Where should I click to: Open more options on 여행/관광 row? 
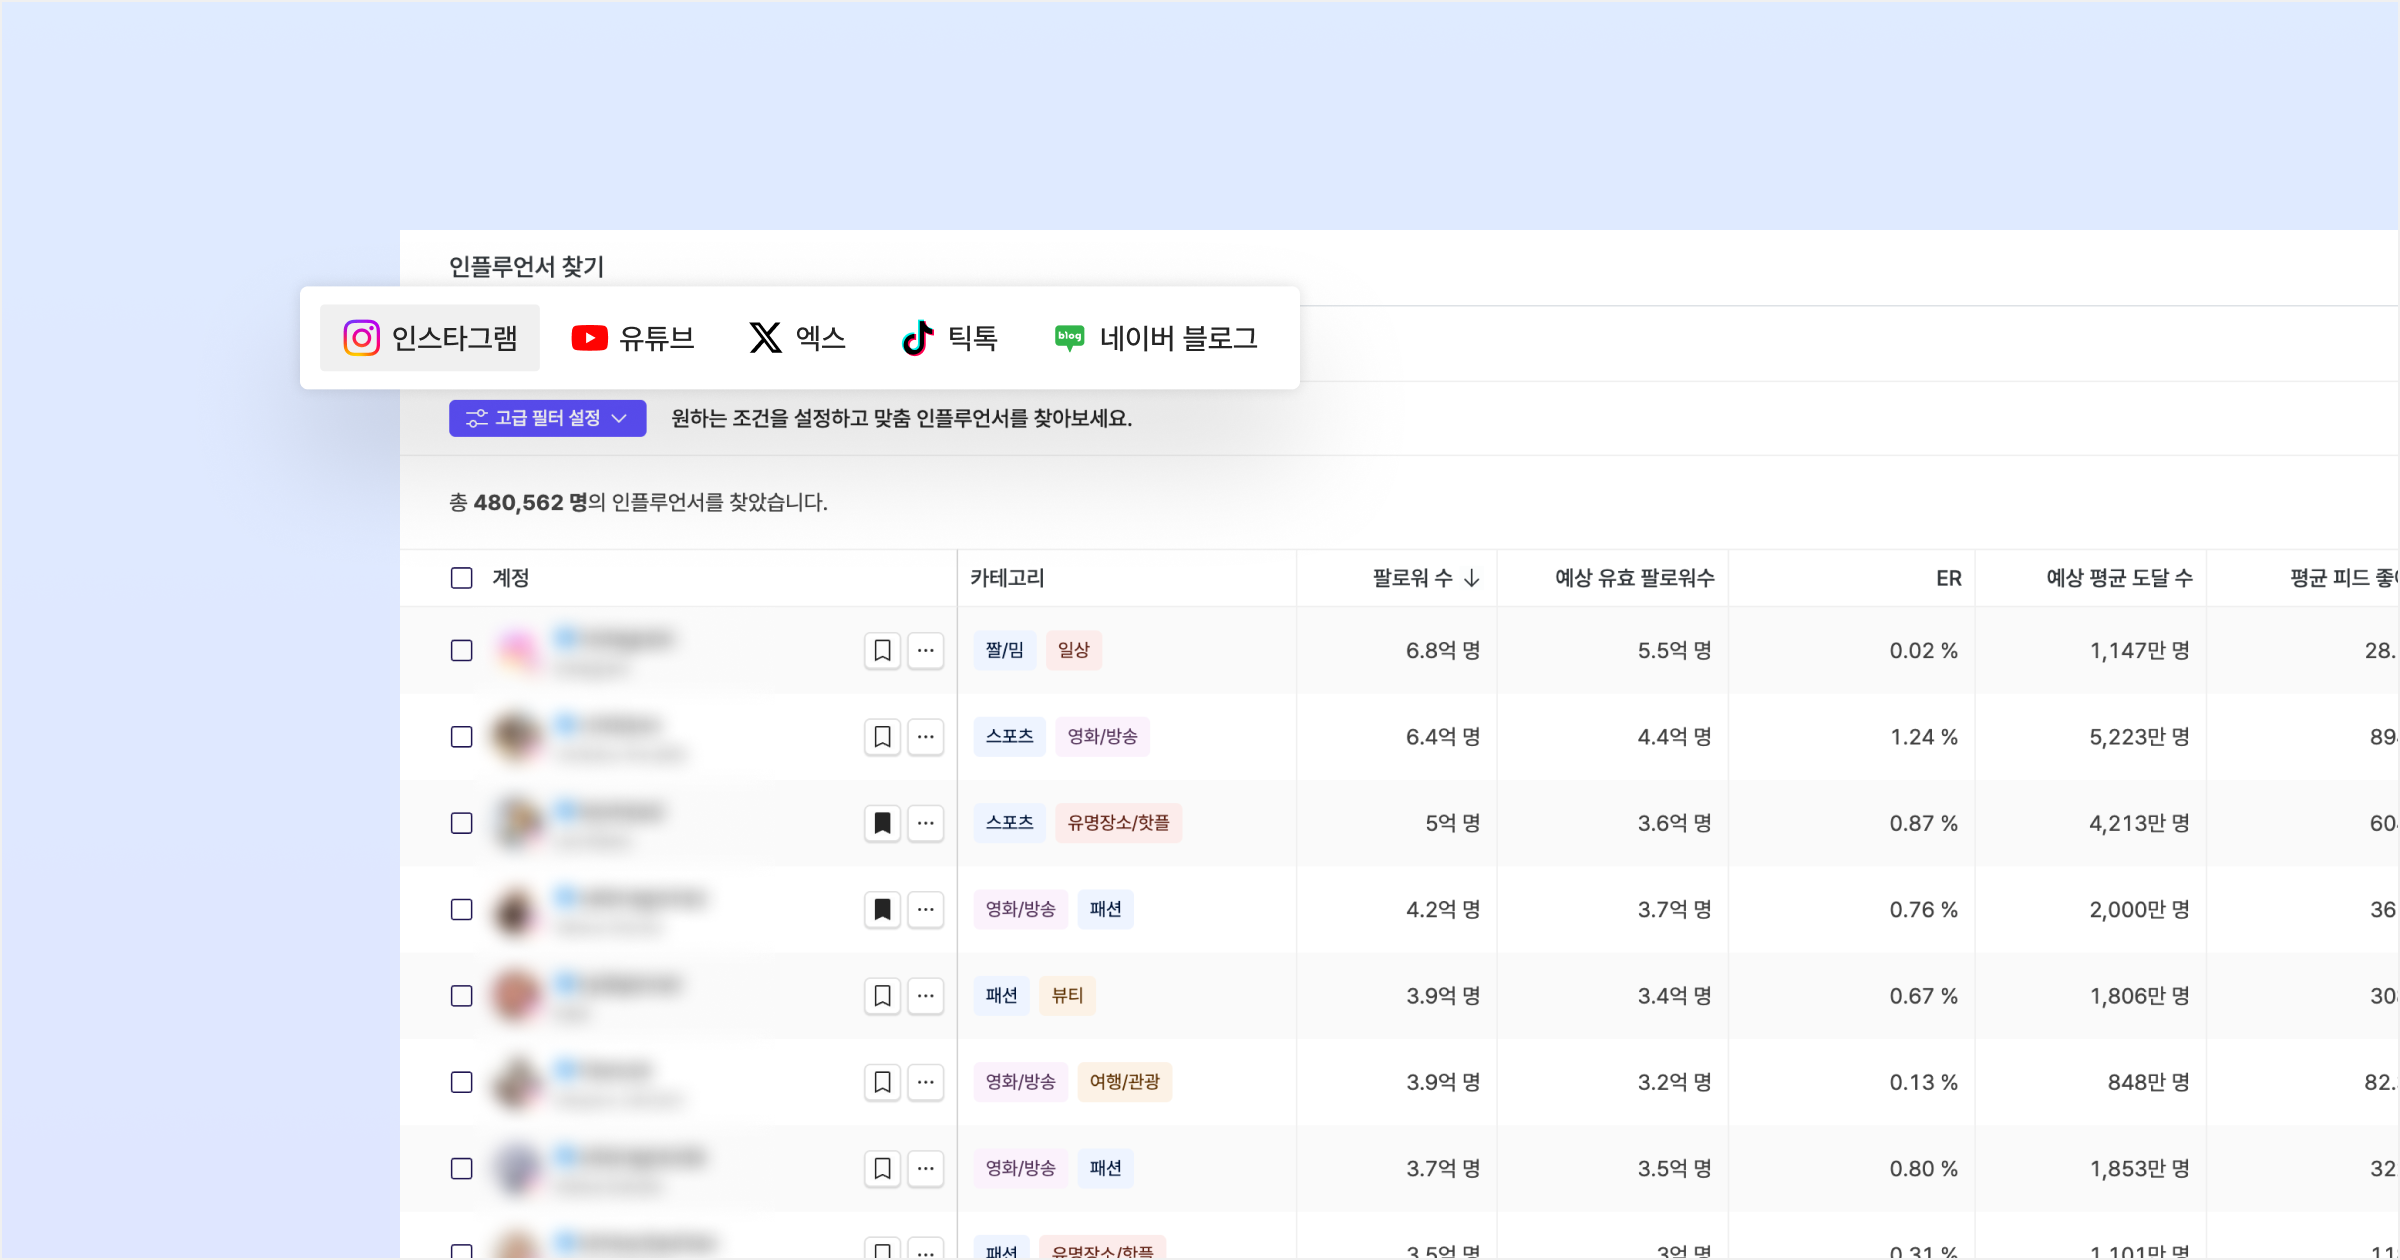926,1082
